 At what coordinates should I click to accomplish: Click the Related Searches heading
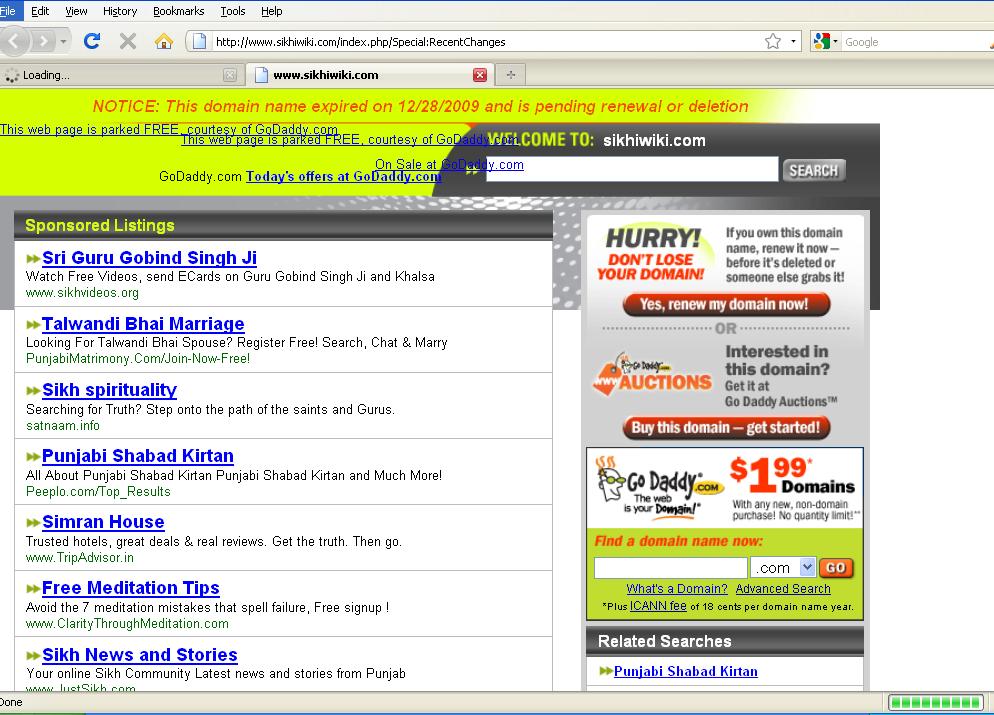click(664, 641)
